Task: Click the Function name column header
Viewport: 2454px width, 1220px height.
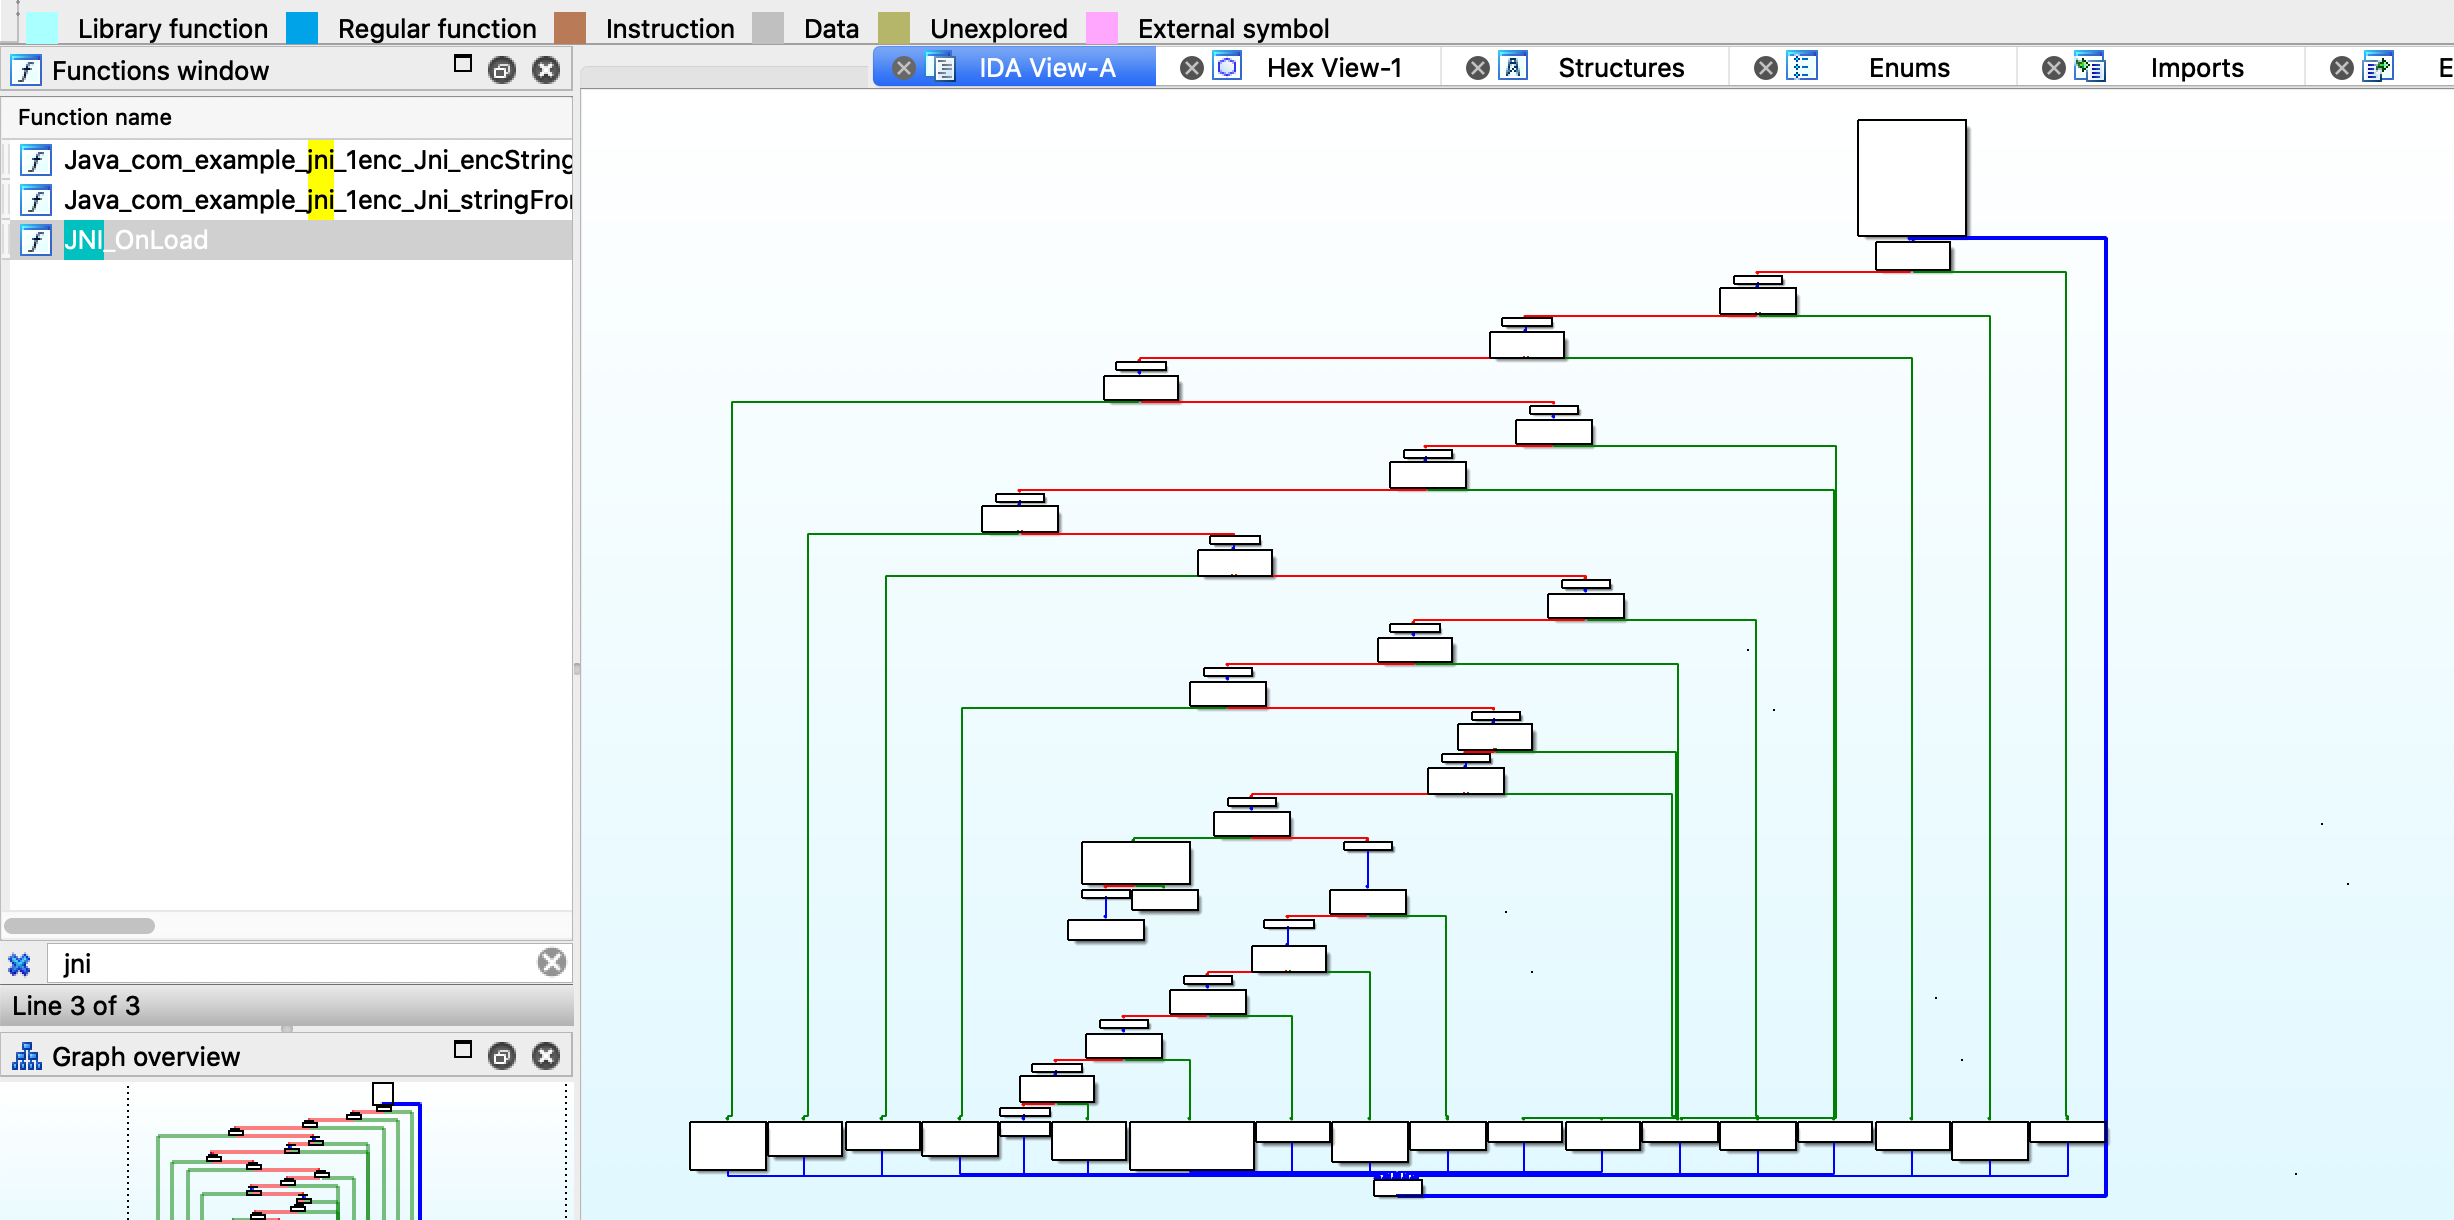Action: (95, 117)
